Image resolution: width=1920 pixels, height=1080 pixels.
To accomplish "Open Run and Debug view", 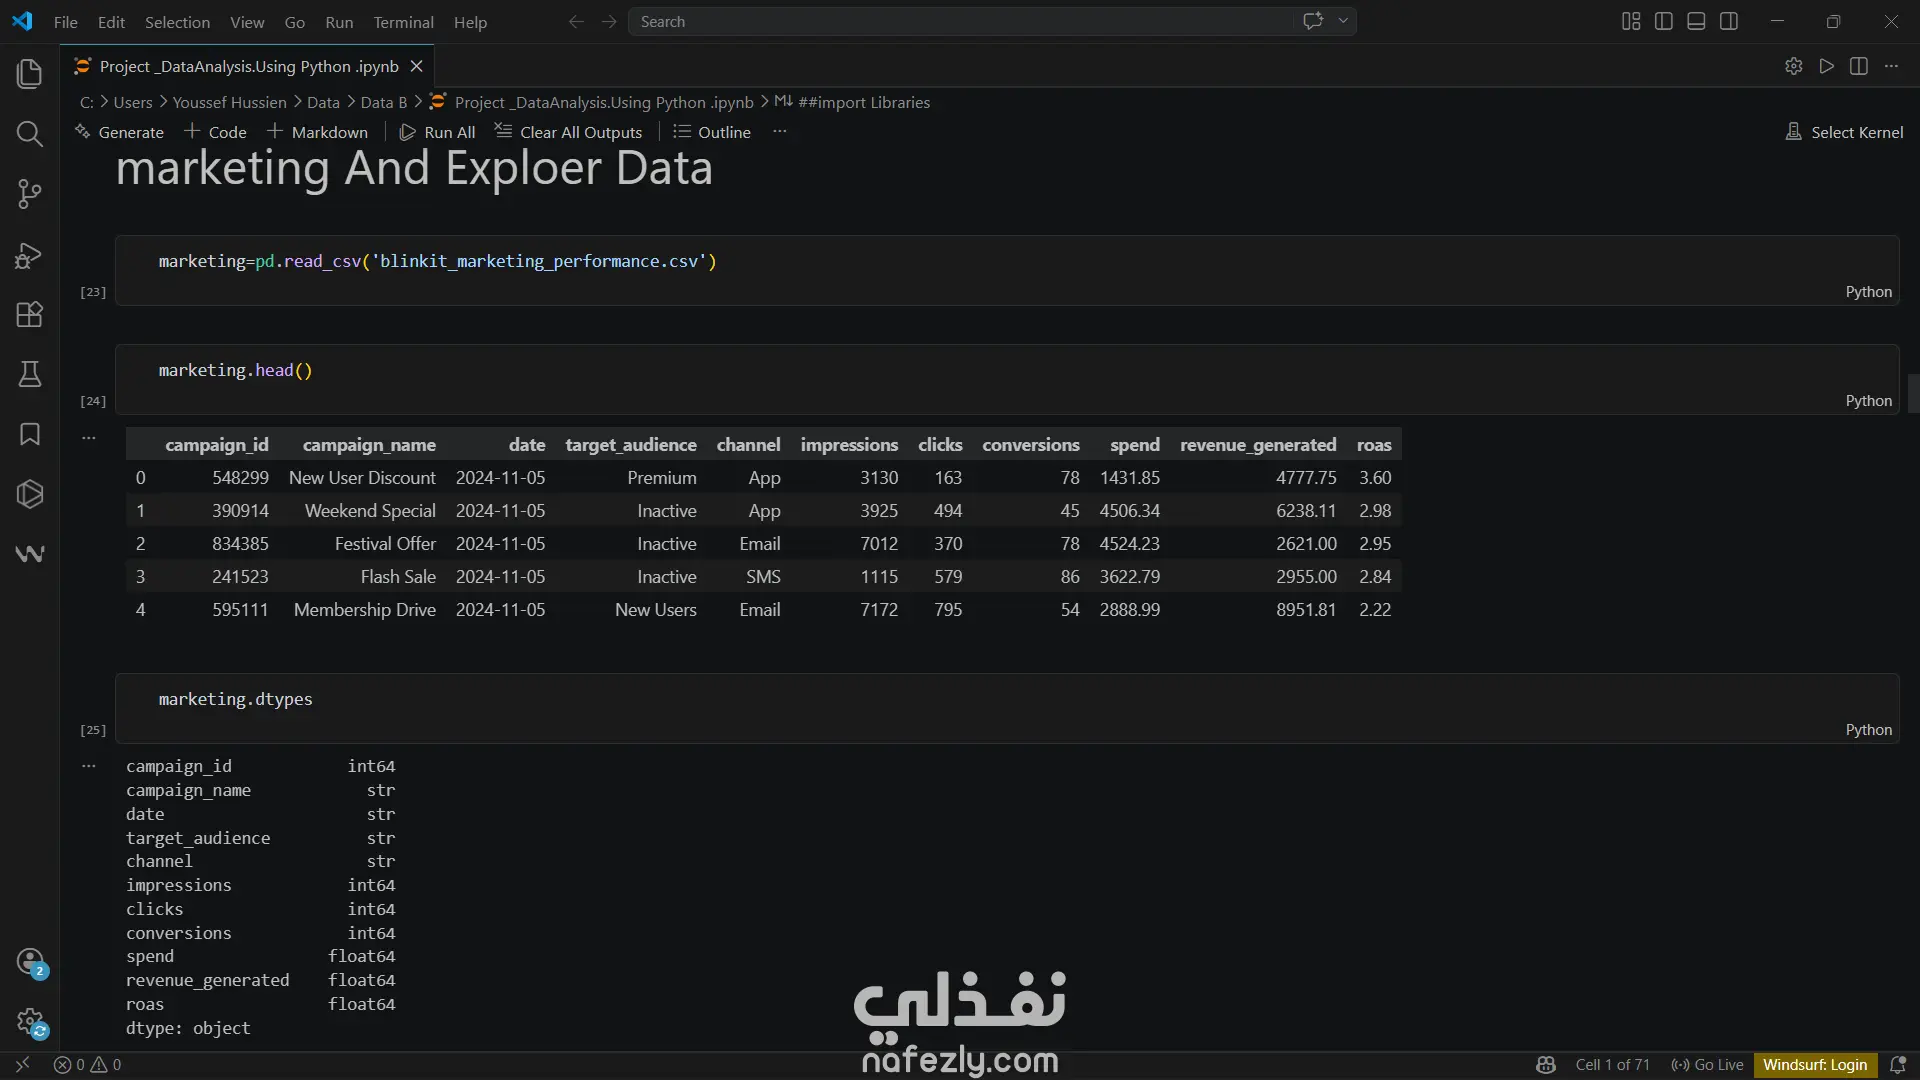I will pyautogui.click(x=30, y=255).
